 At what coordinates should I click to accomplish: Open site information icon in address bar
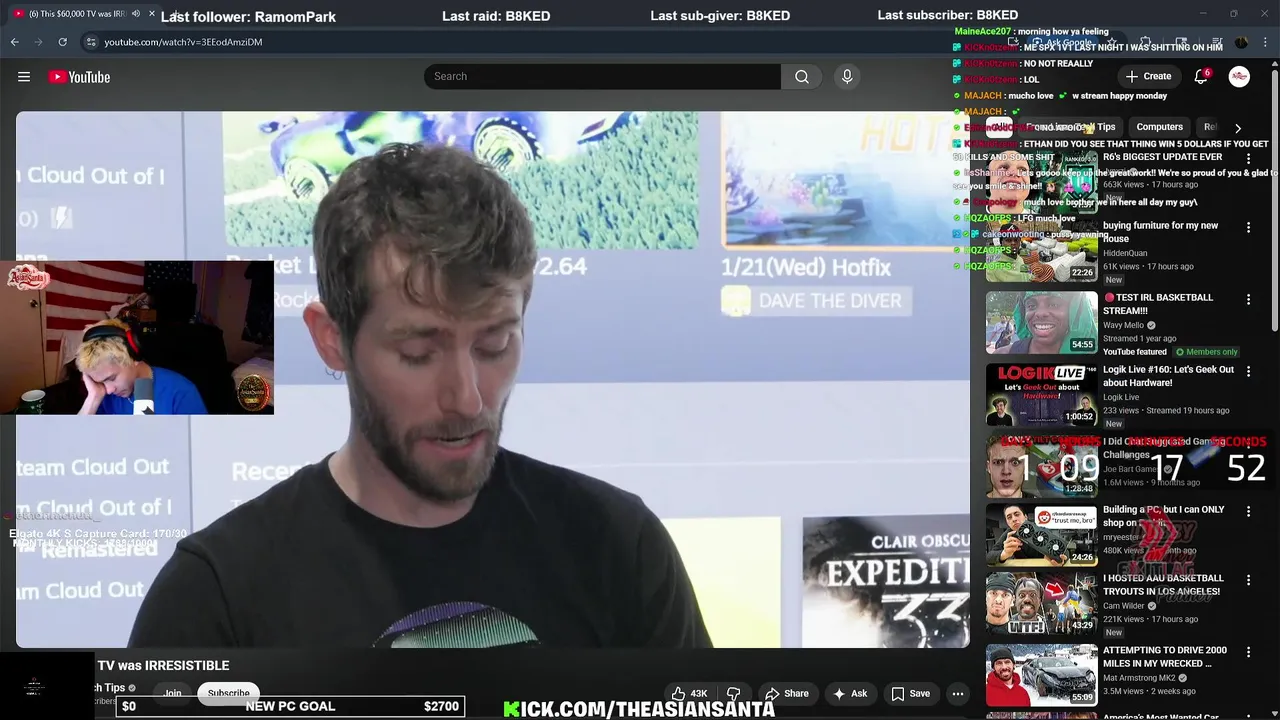coord(91,42)
